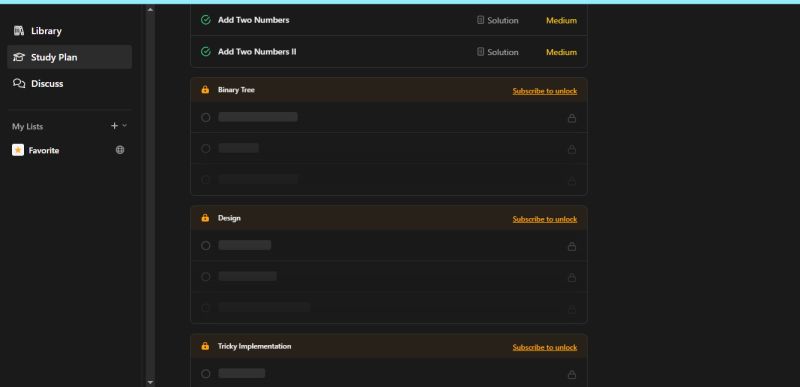This screenshot has width=800, height=387.
Task: Open the Add Two Numbers II problem
Action: coord(257,51)
